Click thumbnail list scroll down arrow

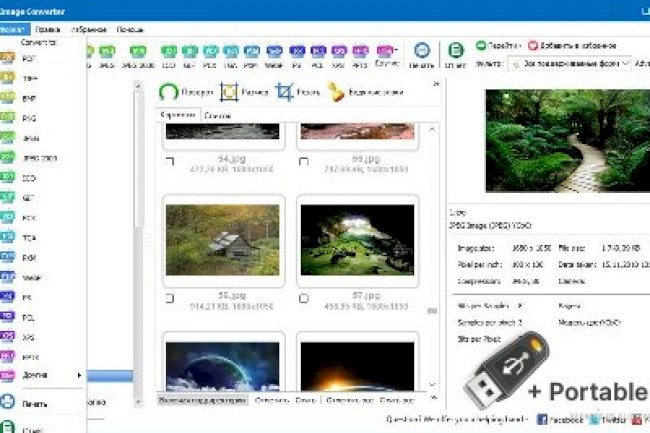click(x=432, y=384)
